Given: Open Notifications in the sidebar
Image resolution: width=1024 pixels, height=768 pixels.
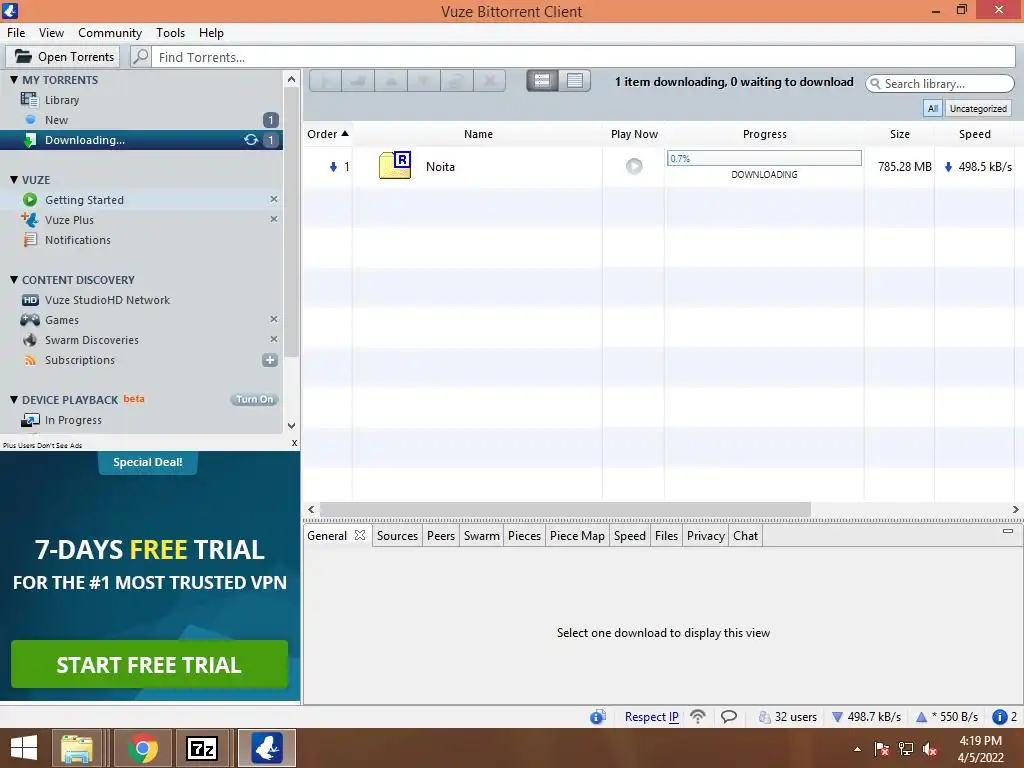Looking at the screenshot, I should point(78,240).
